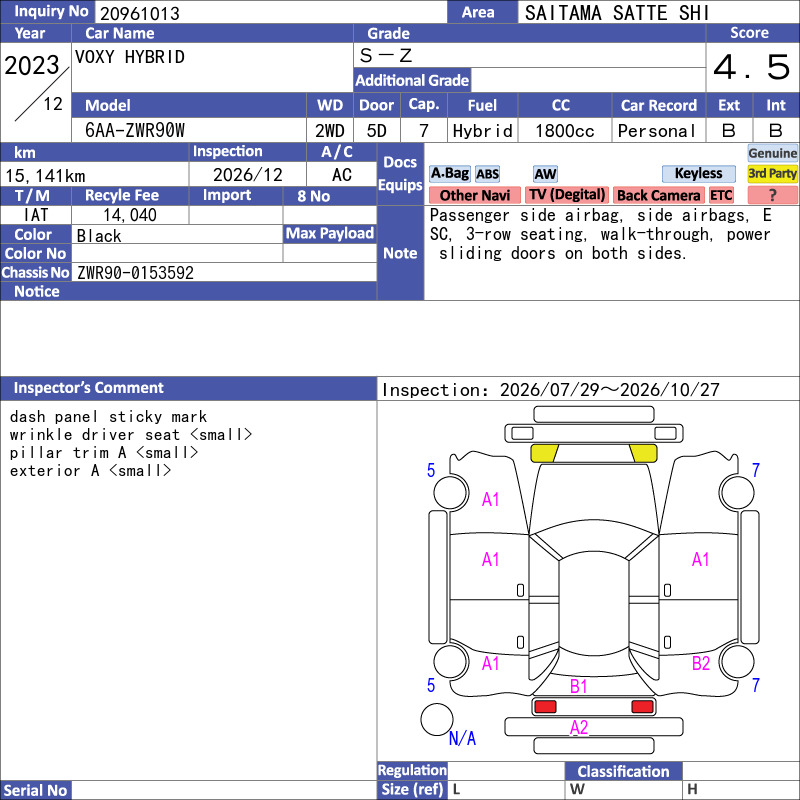Click the B2 damage mark on diagram
The width and height of the screenshot is (800, 800).
click(701, 663)
